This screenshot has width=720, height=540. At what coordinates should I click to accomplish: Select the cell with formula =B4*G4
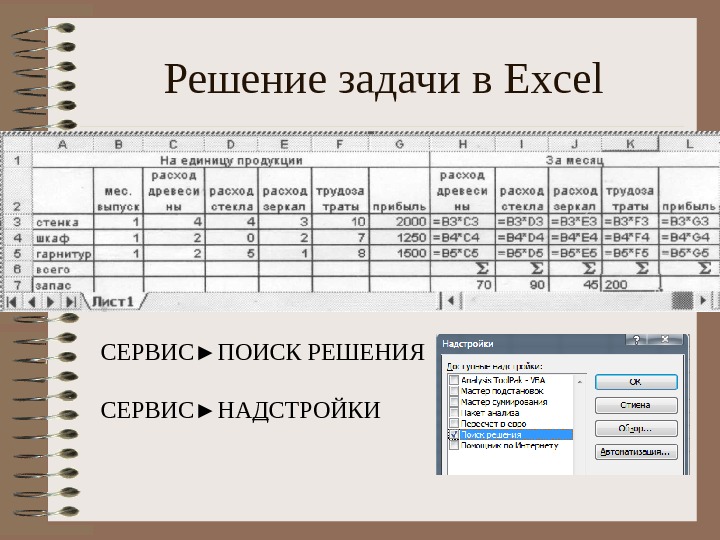pos(689,238)
